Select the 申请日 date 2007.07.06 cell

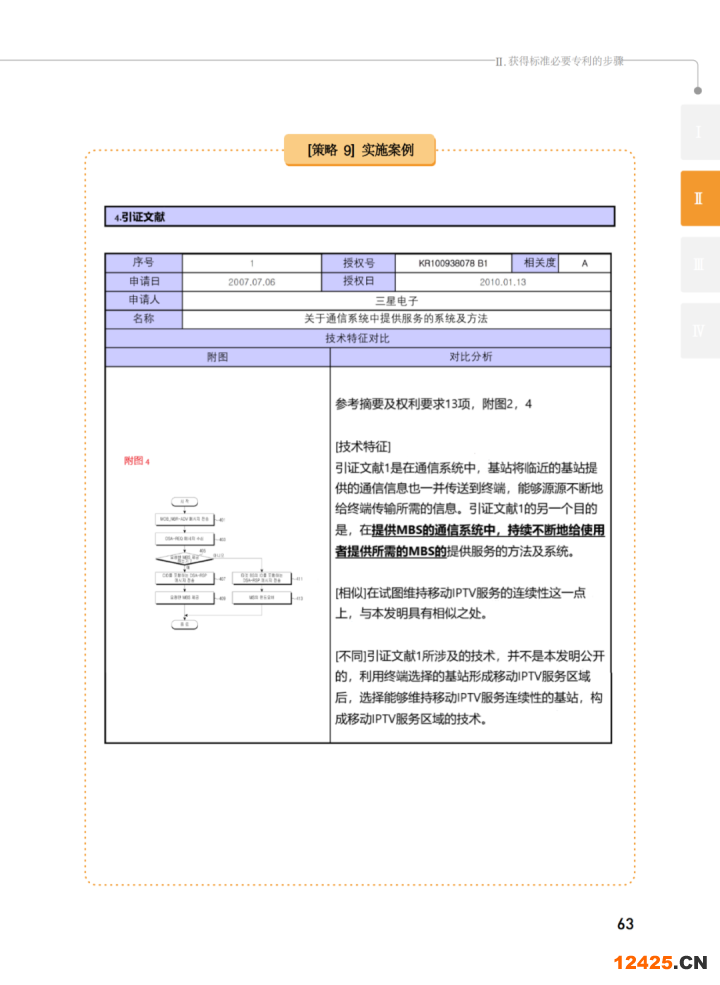251,282
